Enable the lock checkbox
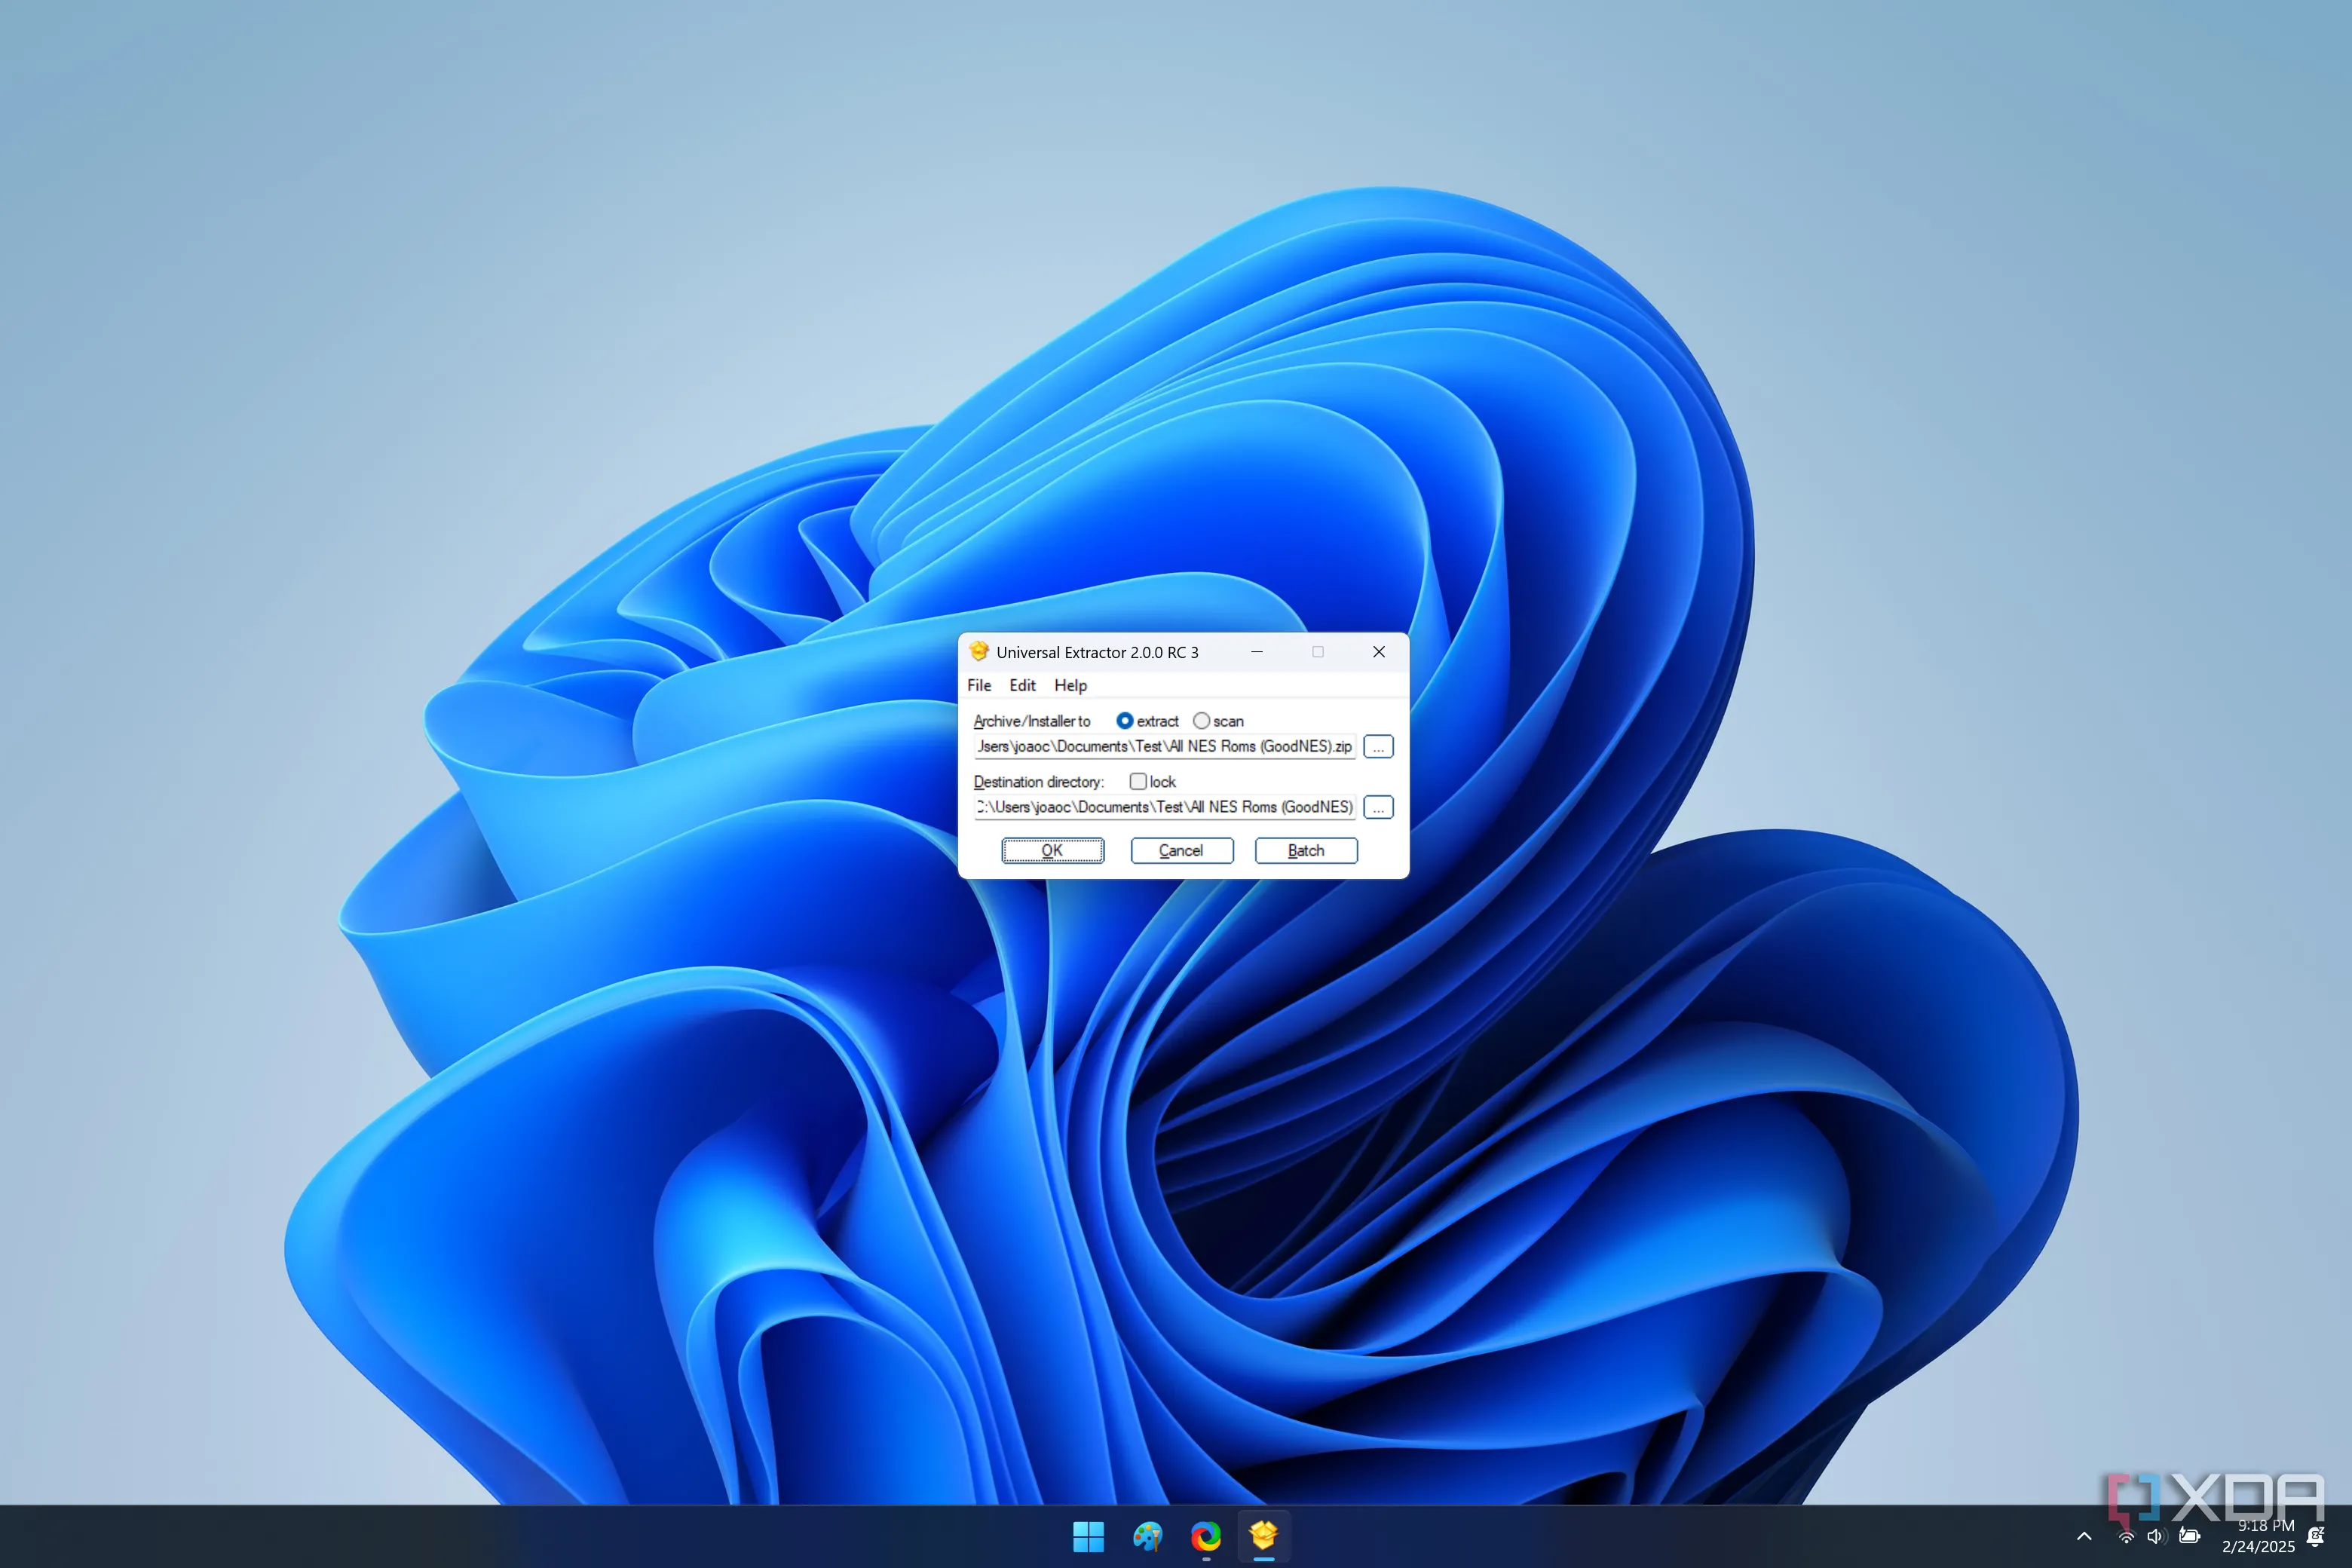This screenshot has width=2352, height=1568. tap(1152, 782)
